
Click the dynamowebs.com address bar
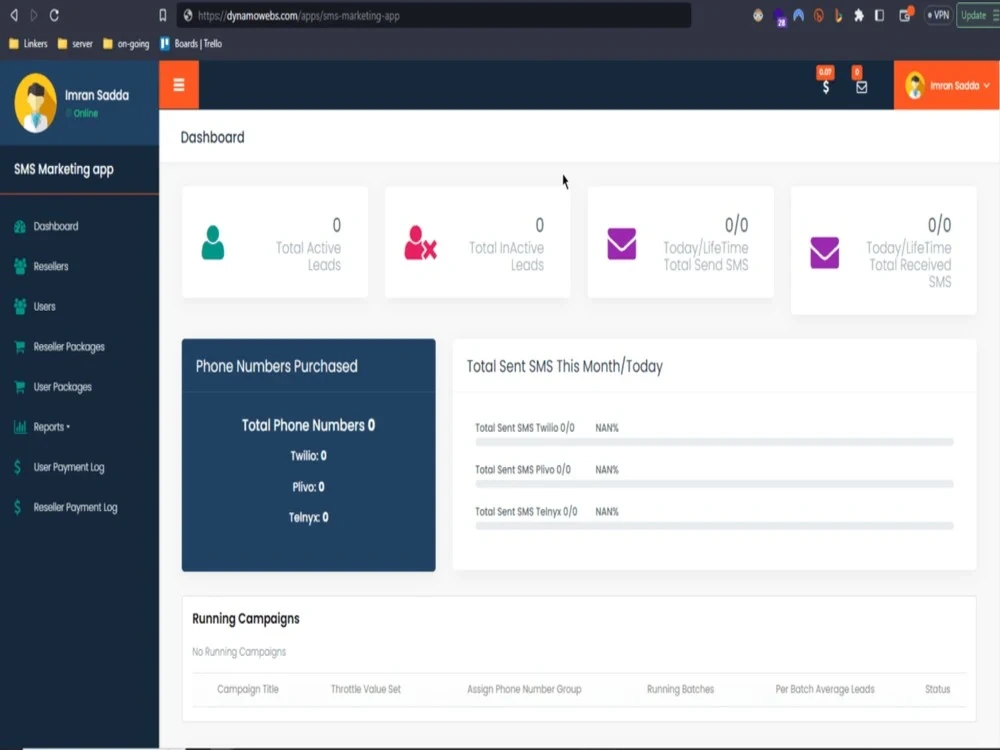434,15
